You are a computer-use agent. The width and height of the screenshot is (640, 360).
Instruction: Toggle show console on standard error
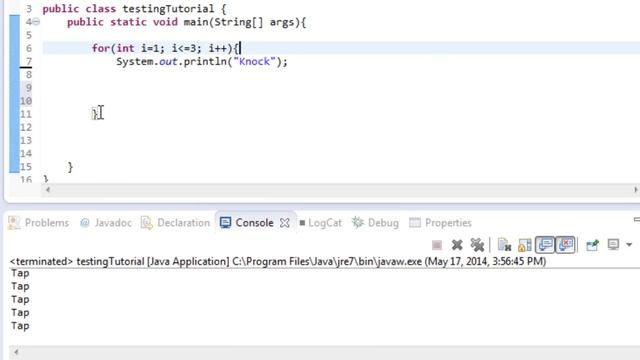coord(565,245)
